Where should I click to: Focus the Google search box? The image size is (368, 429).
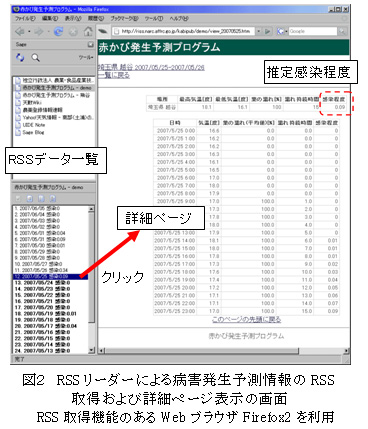(x=313, y=31)
